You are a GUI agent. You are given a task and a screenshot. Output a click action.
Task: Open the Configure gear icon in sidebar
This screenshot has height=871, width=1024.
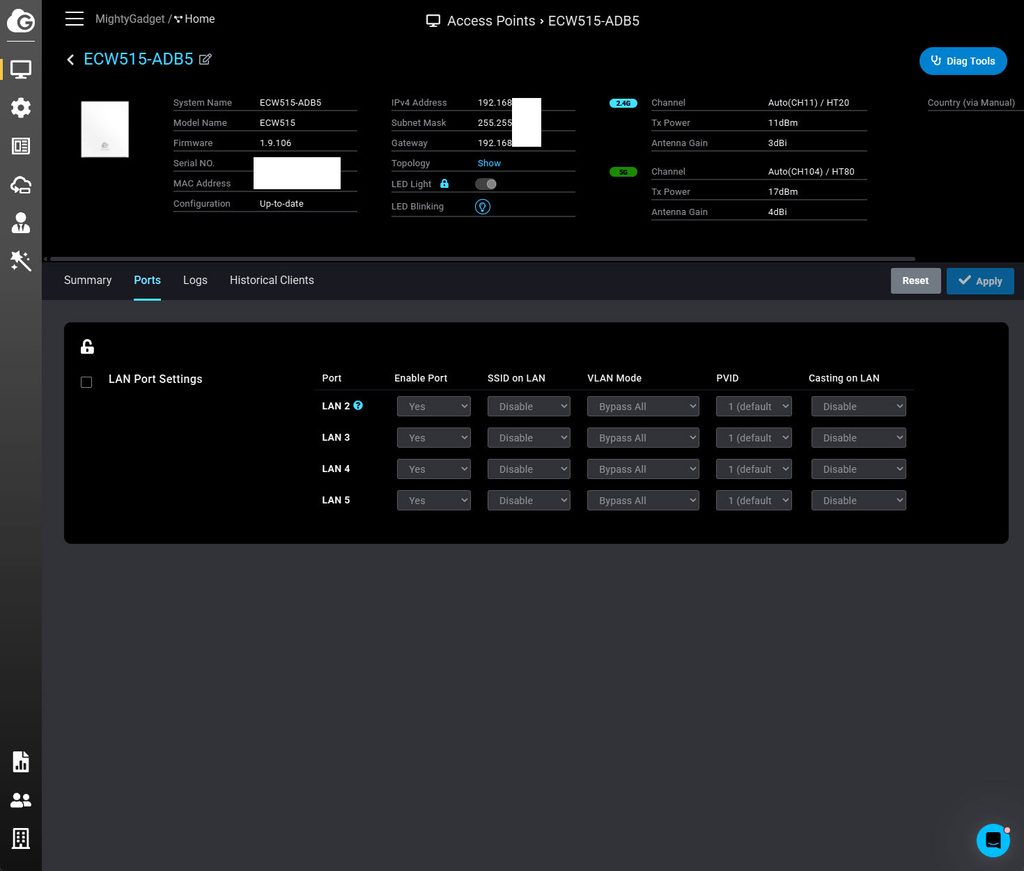click(21, 108)
